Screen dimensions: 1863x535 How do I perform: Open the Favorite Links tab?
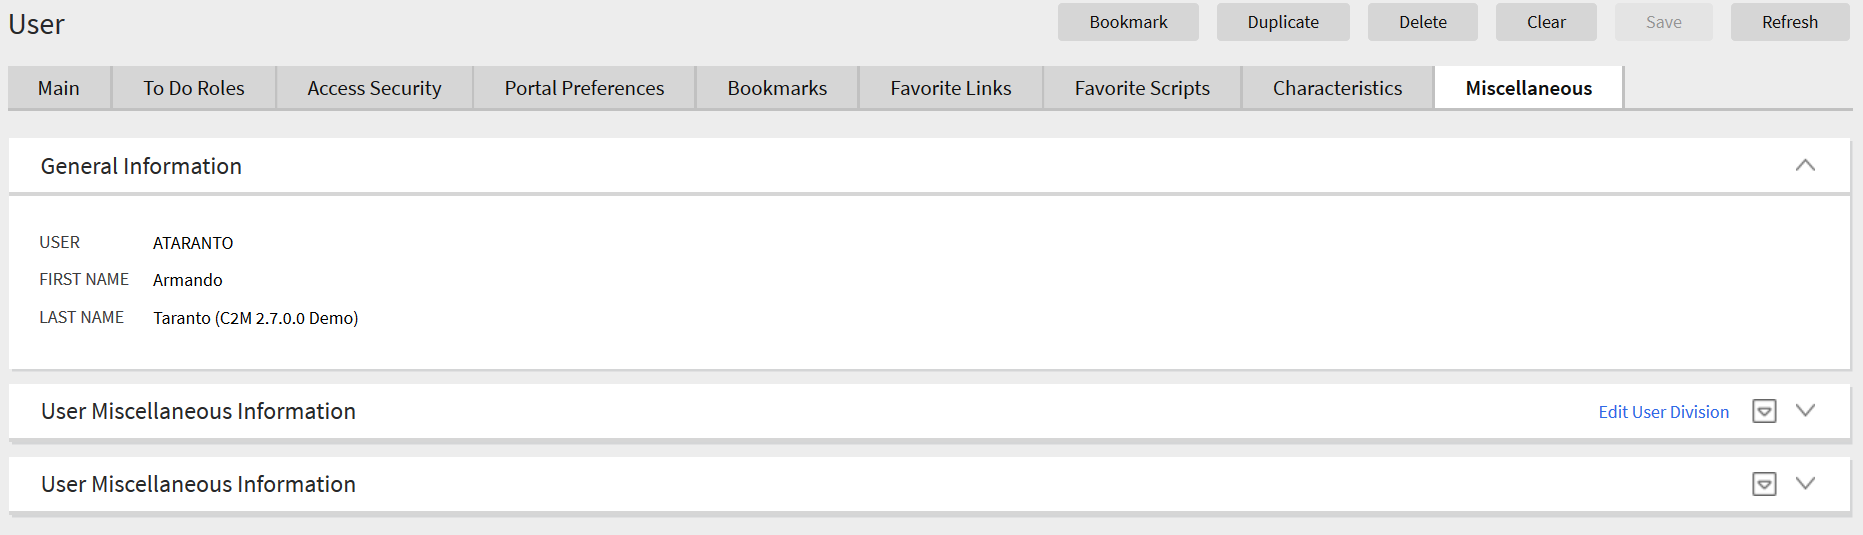tap(951, 88)
